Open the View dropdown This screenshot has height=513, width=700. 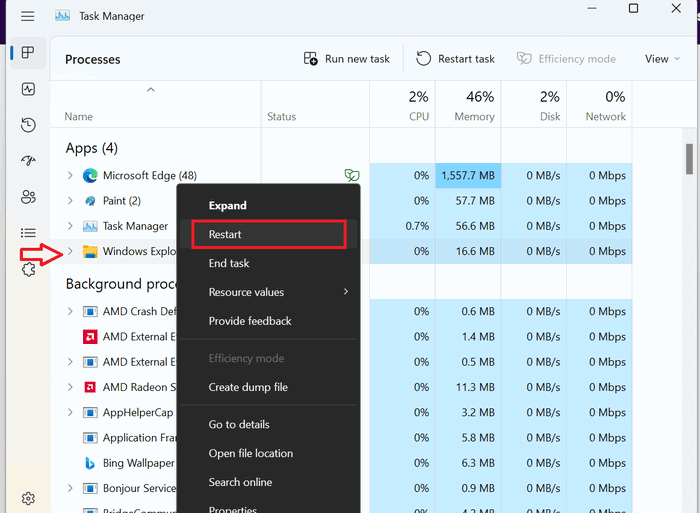(662, 59)
